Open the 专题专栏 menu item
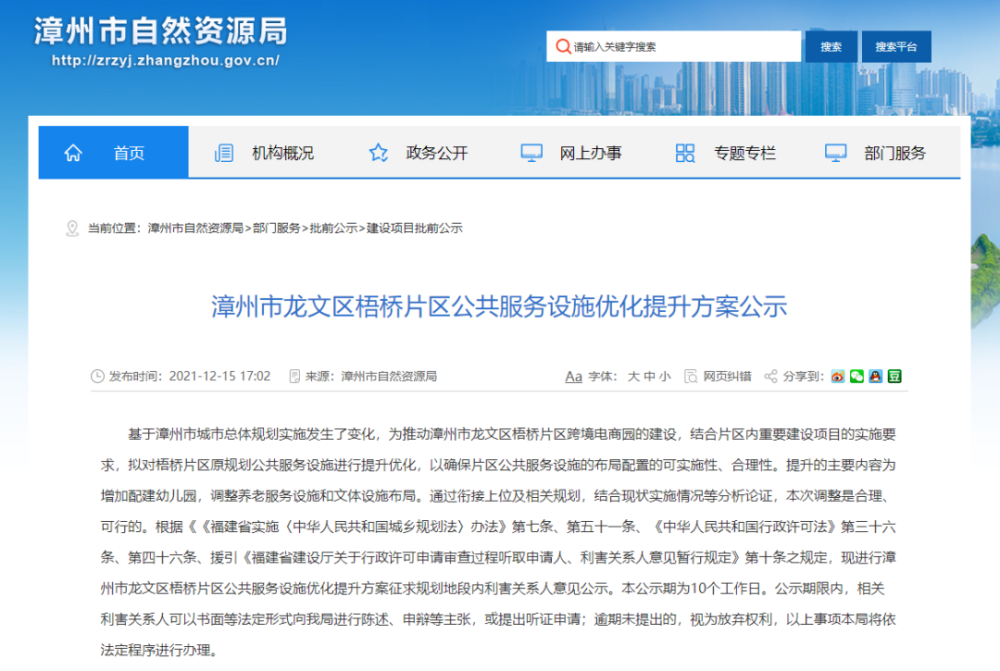 [744, 153]
